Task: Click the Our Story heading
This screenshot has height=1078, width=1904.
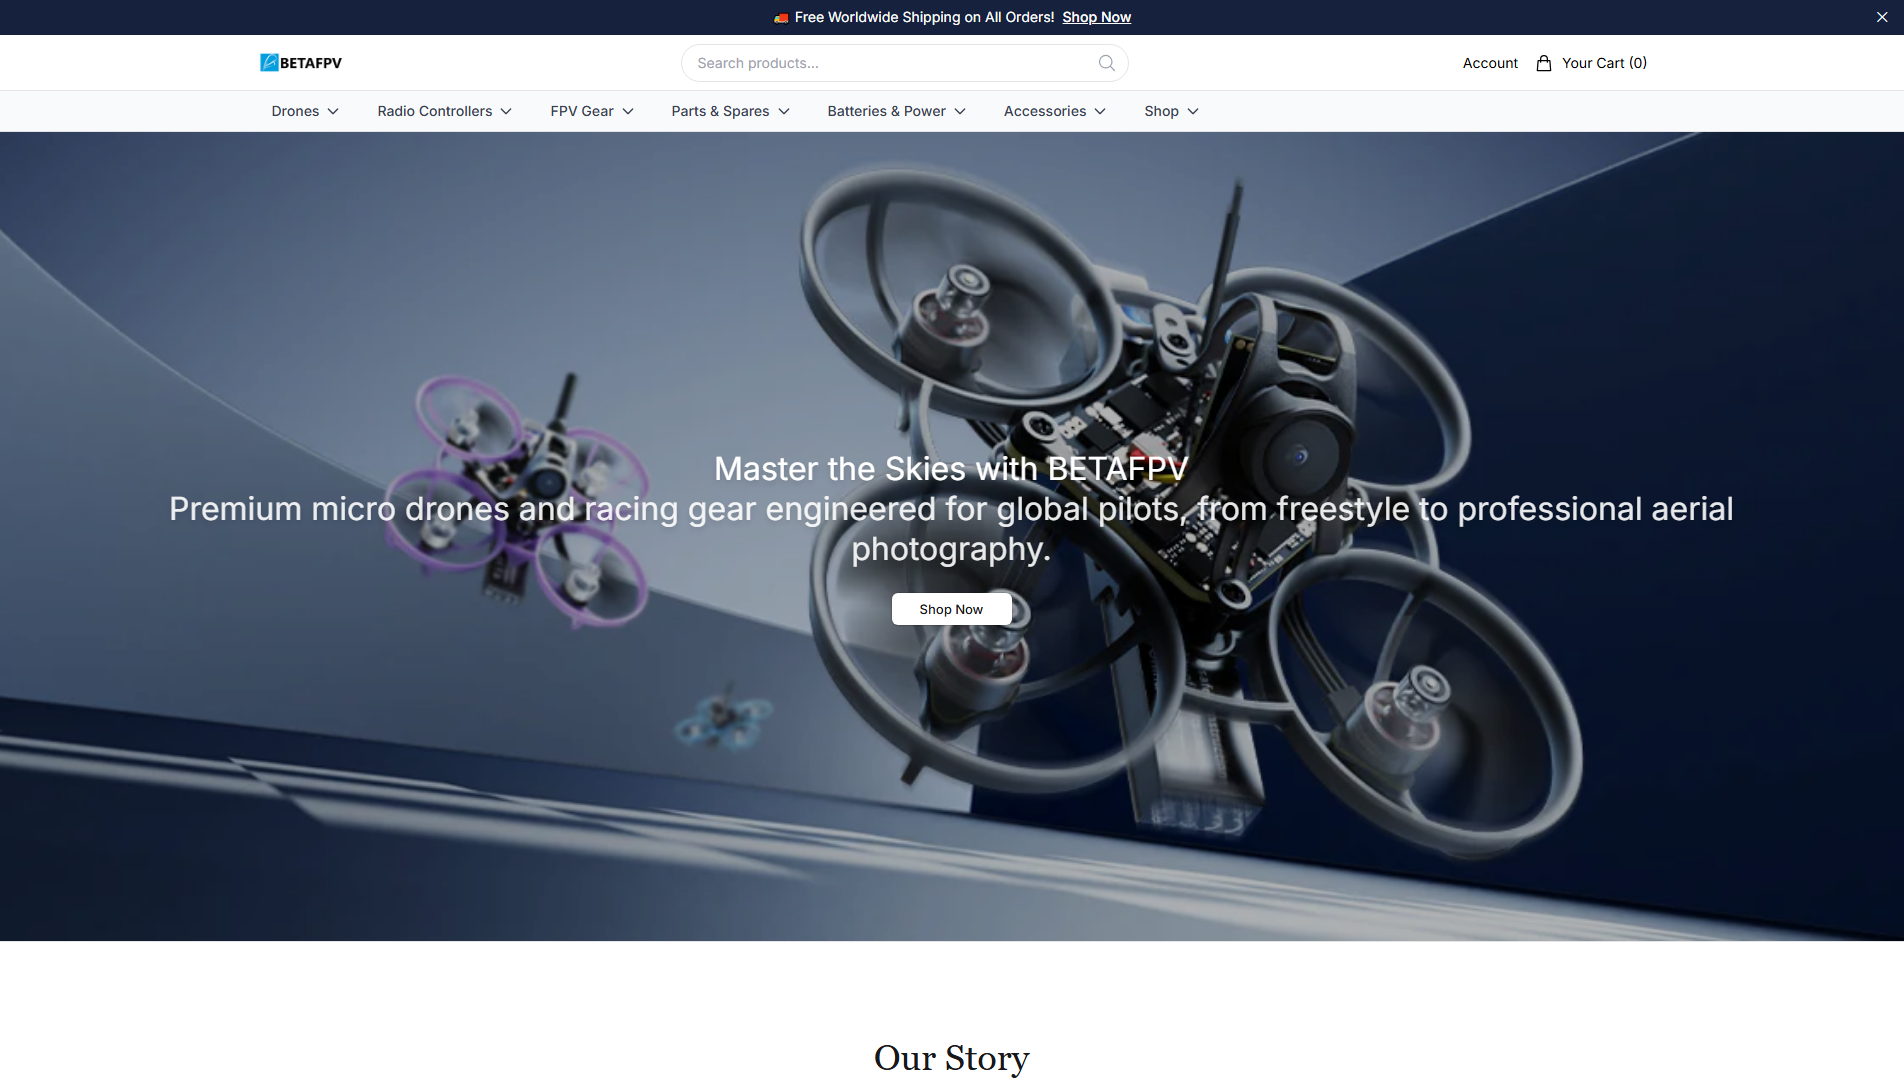Action: point(951,1057)
